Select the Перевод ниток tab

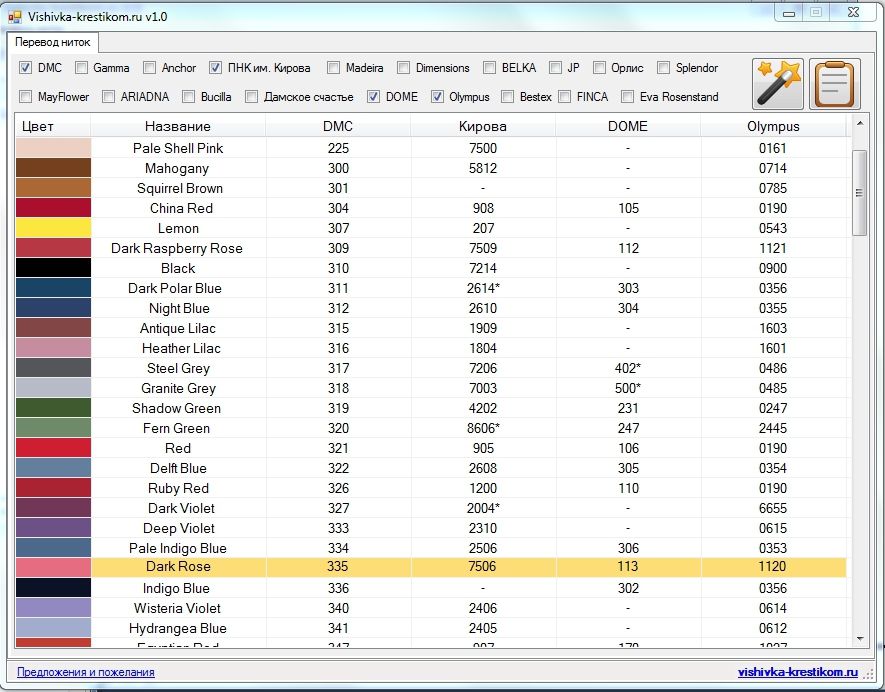(x=52, y=42)
